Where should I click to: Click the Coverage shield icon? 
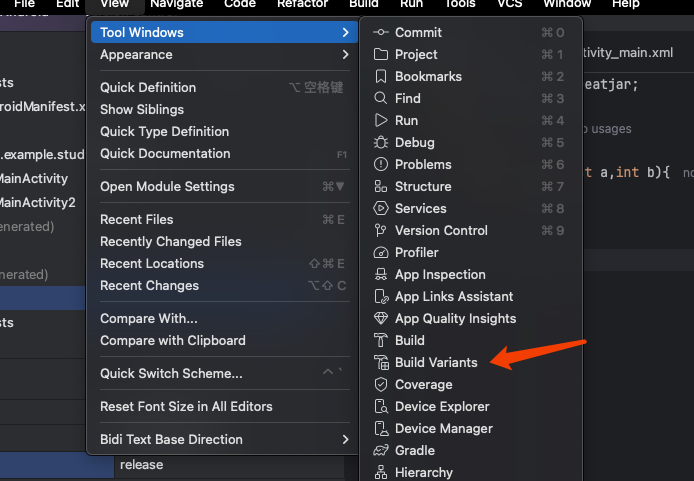point(380,384)
